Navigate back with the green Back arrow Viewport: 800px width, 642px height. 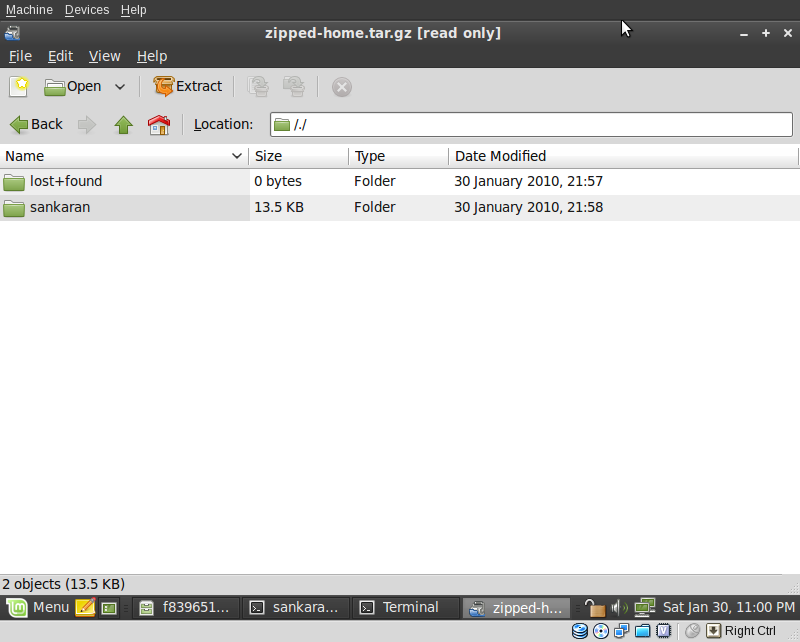point(36,124)
